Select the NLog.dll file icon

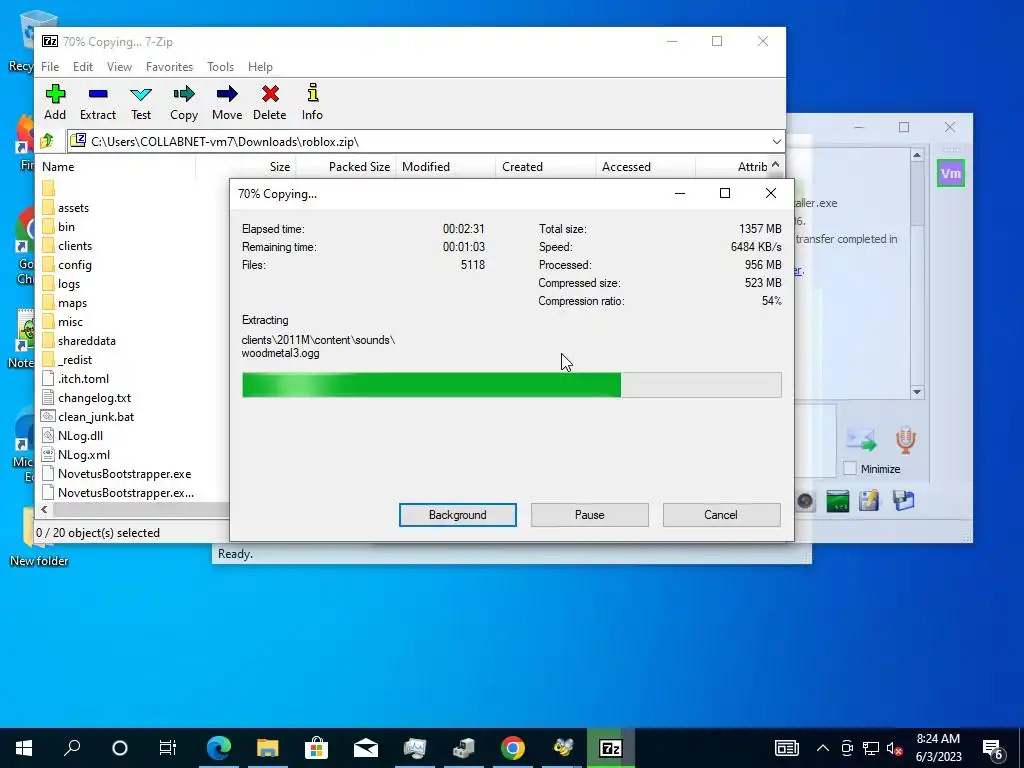pos(48,436)
